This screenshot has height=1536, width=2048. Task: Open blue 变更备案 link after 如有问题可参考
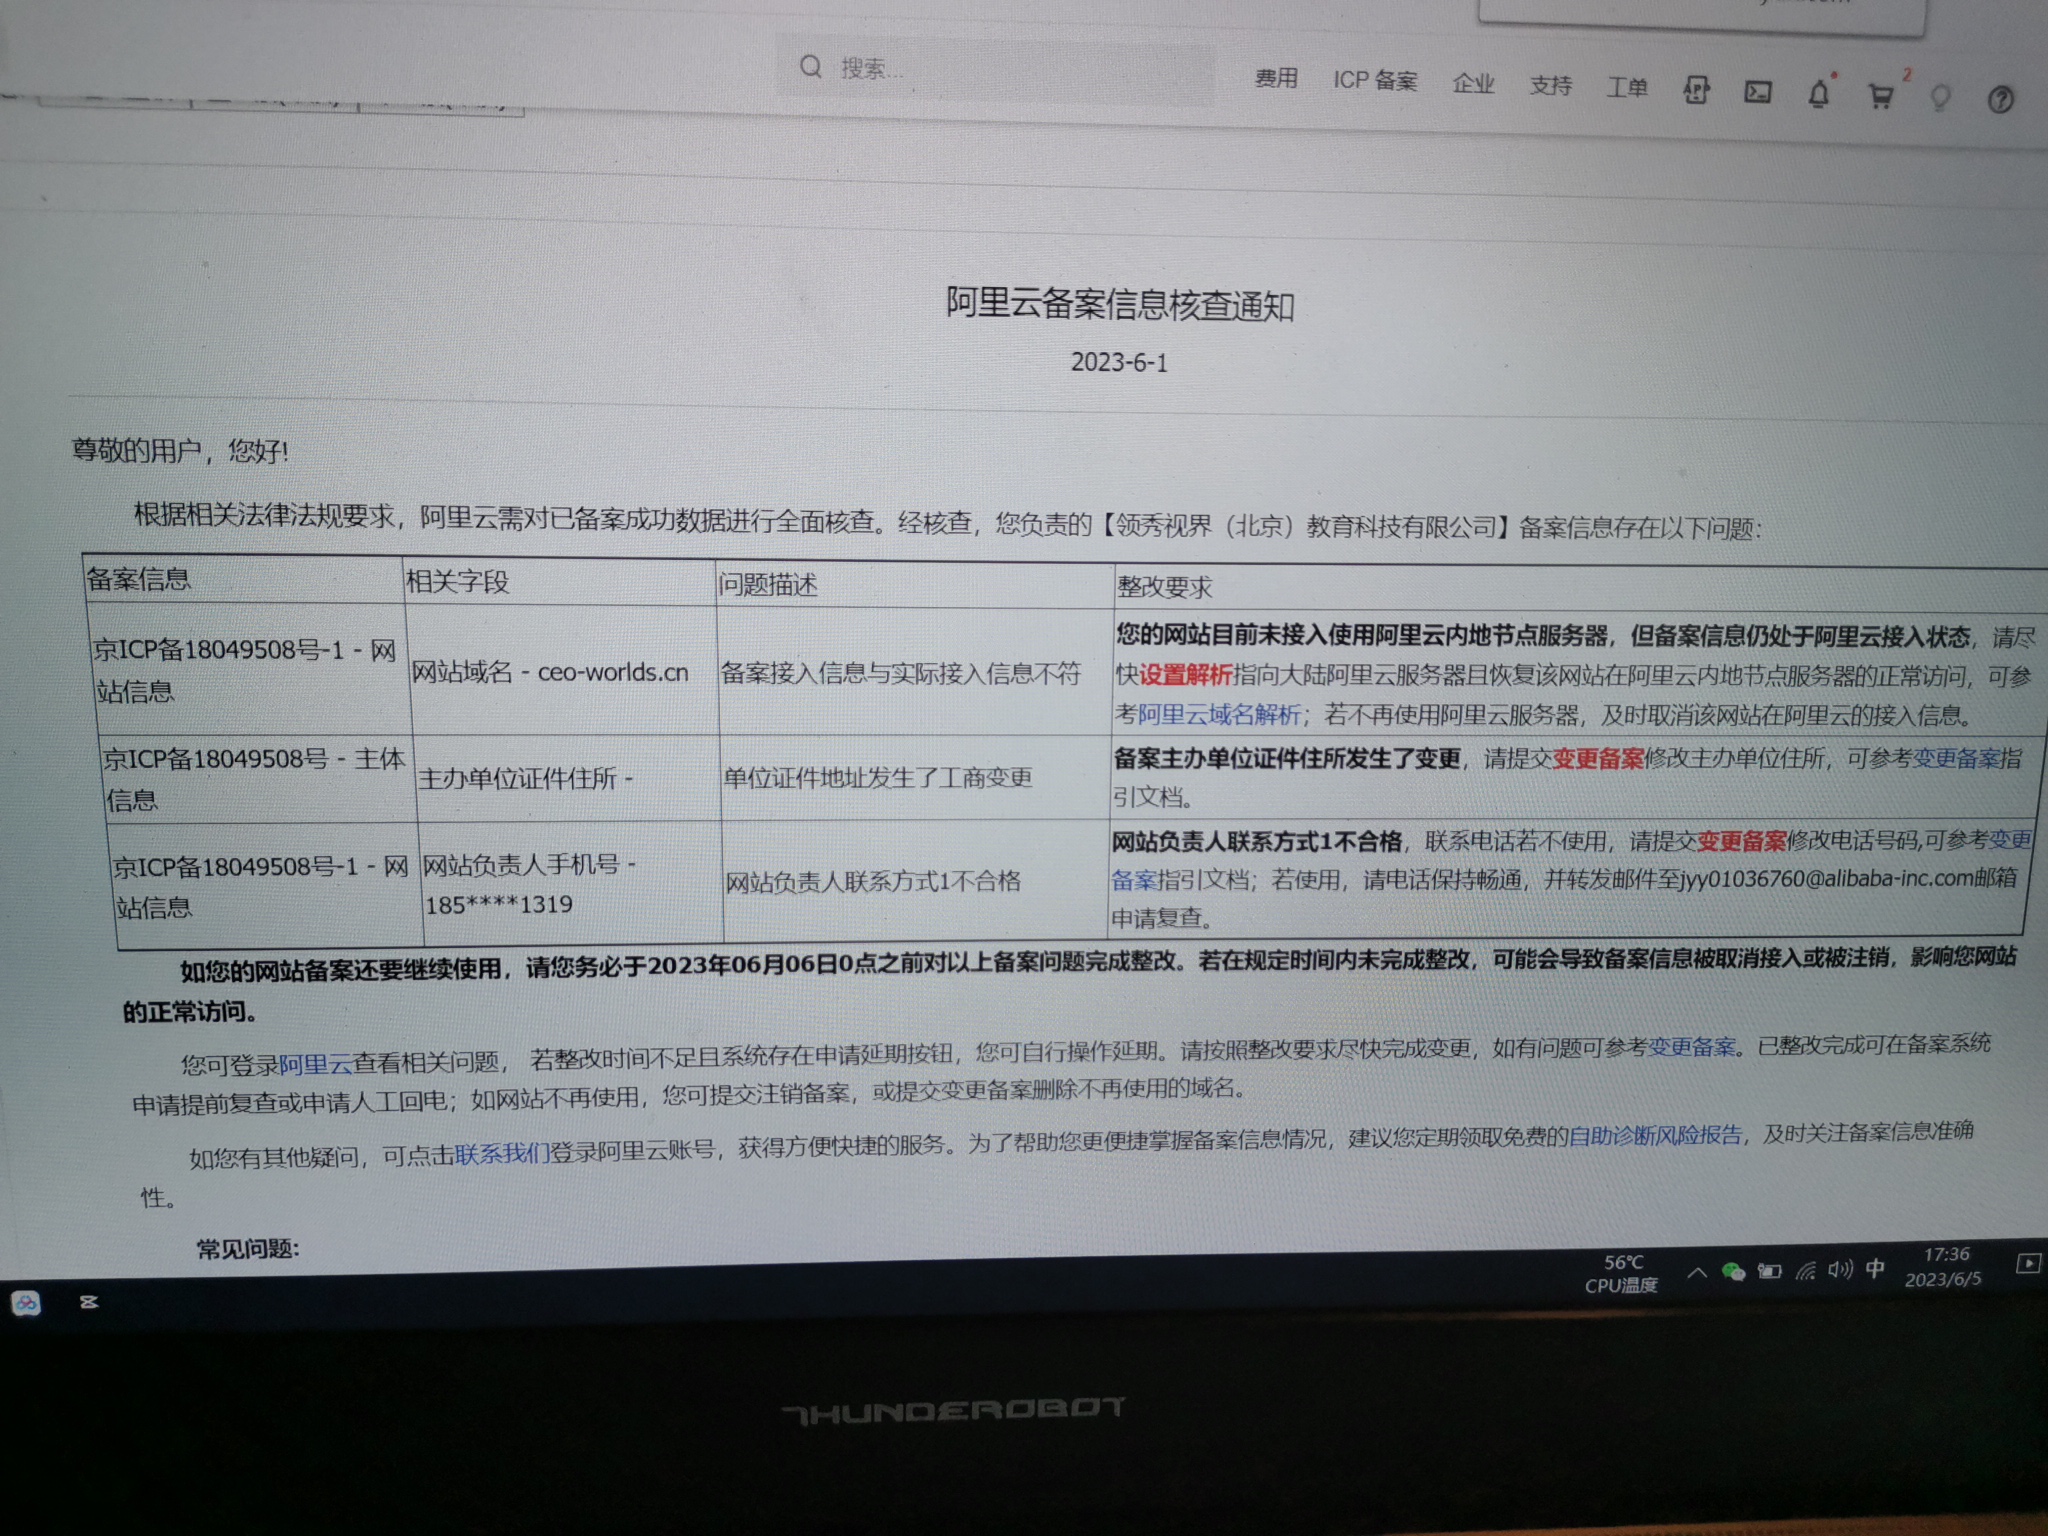tap(1691, 1047)
